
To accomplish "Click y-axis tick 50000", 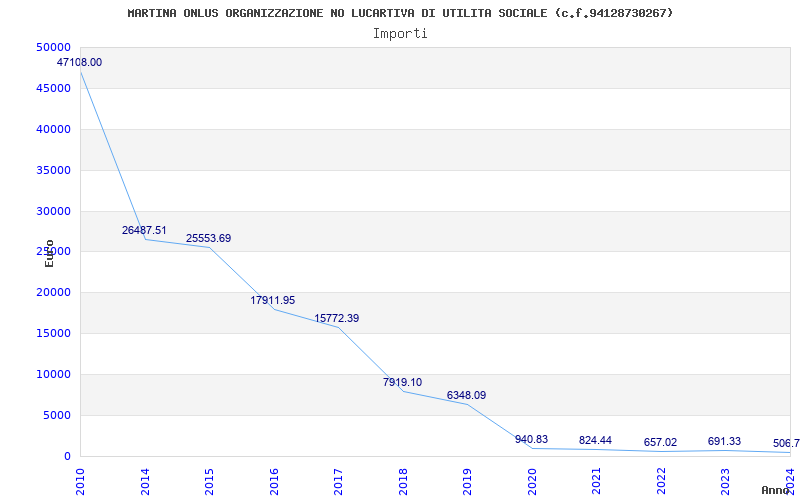I will coord(53,47).
